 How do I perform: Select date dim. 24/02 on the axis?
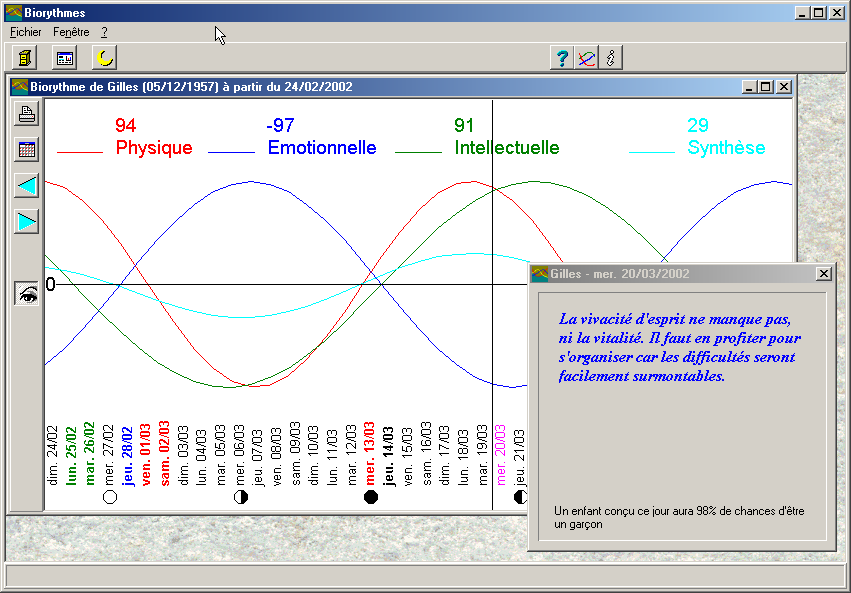(53, 455)
